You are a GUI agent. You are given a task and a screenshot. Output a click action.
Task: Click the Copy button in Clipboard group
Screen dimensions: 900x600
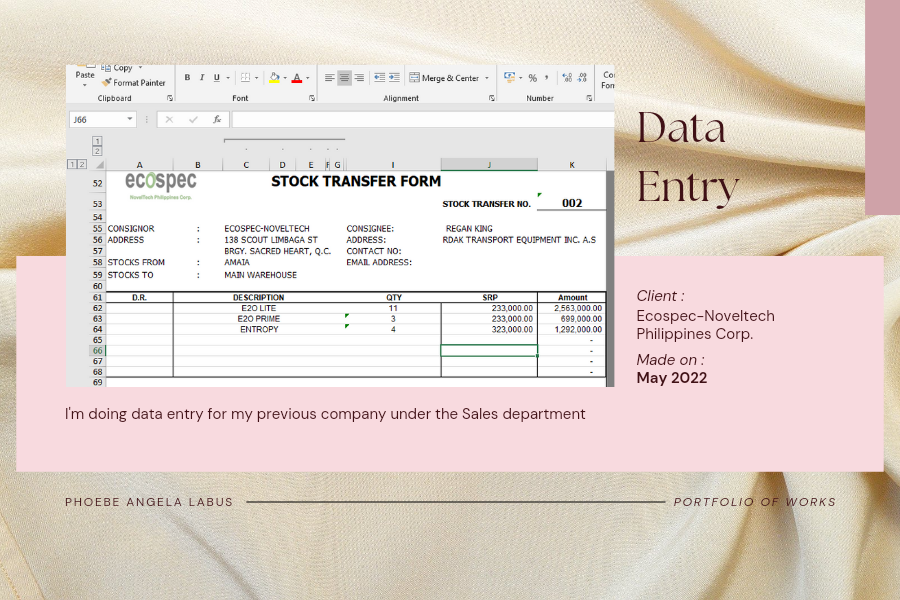click(117, 68)
